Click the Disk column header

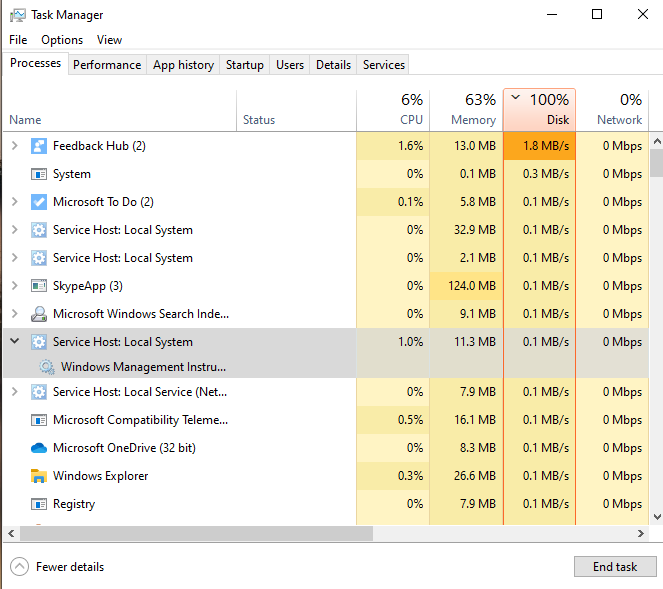[540, 110]
